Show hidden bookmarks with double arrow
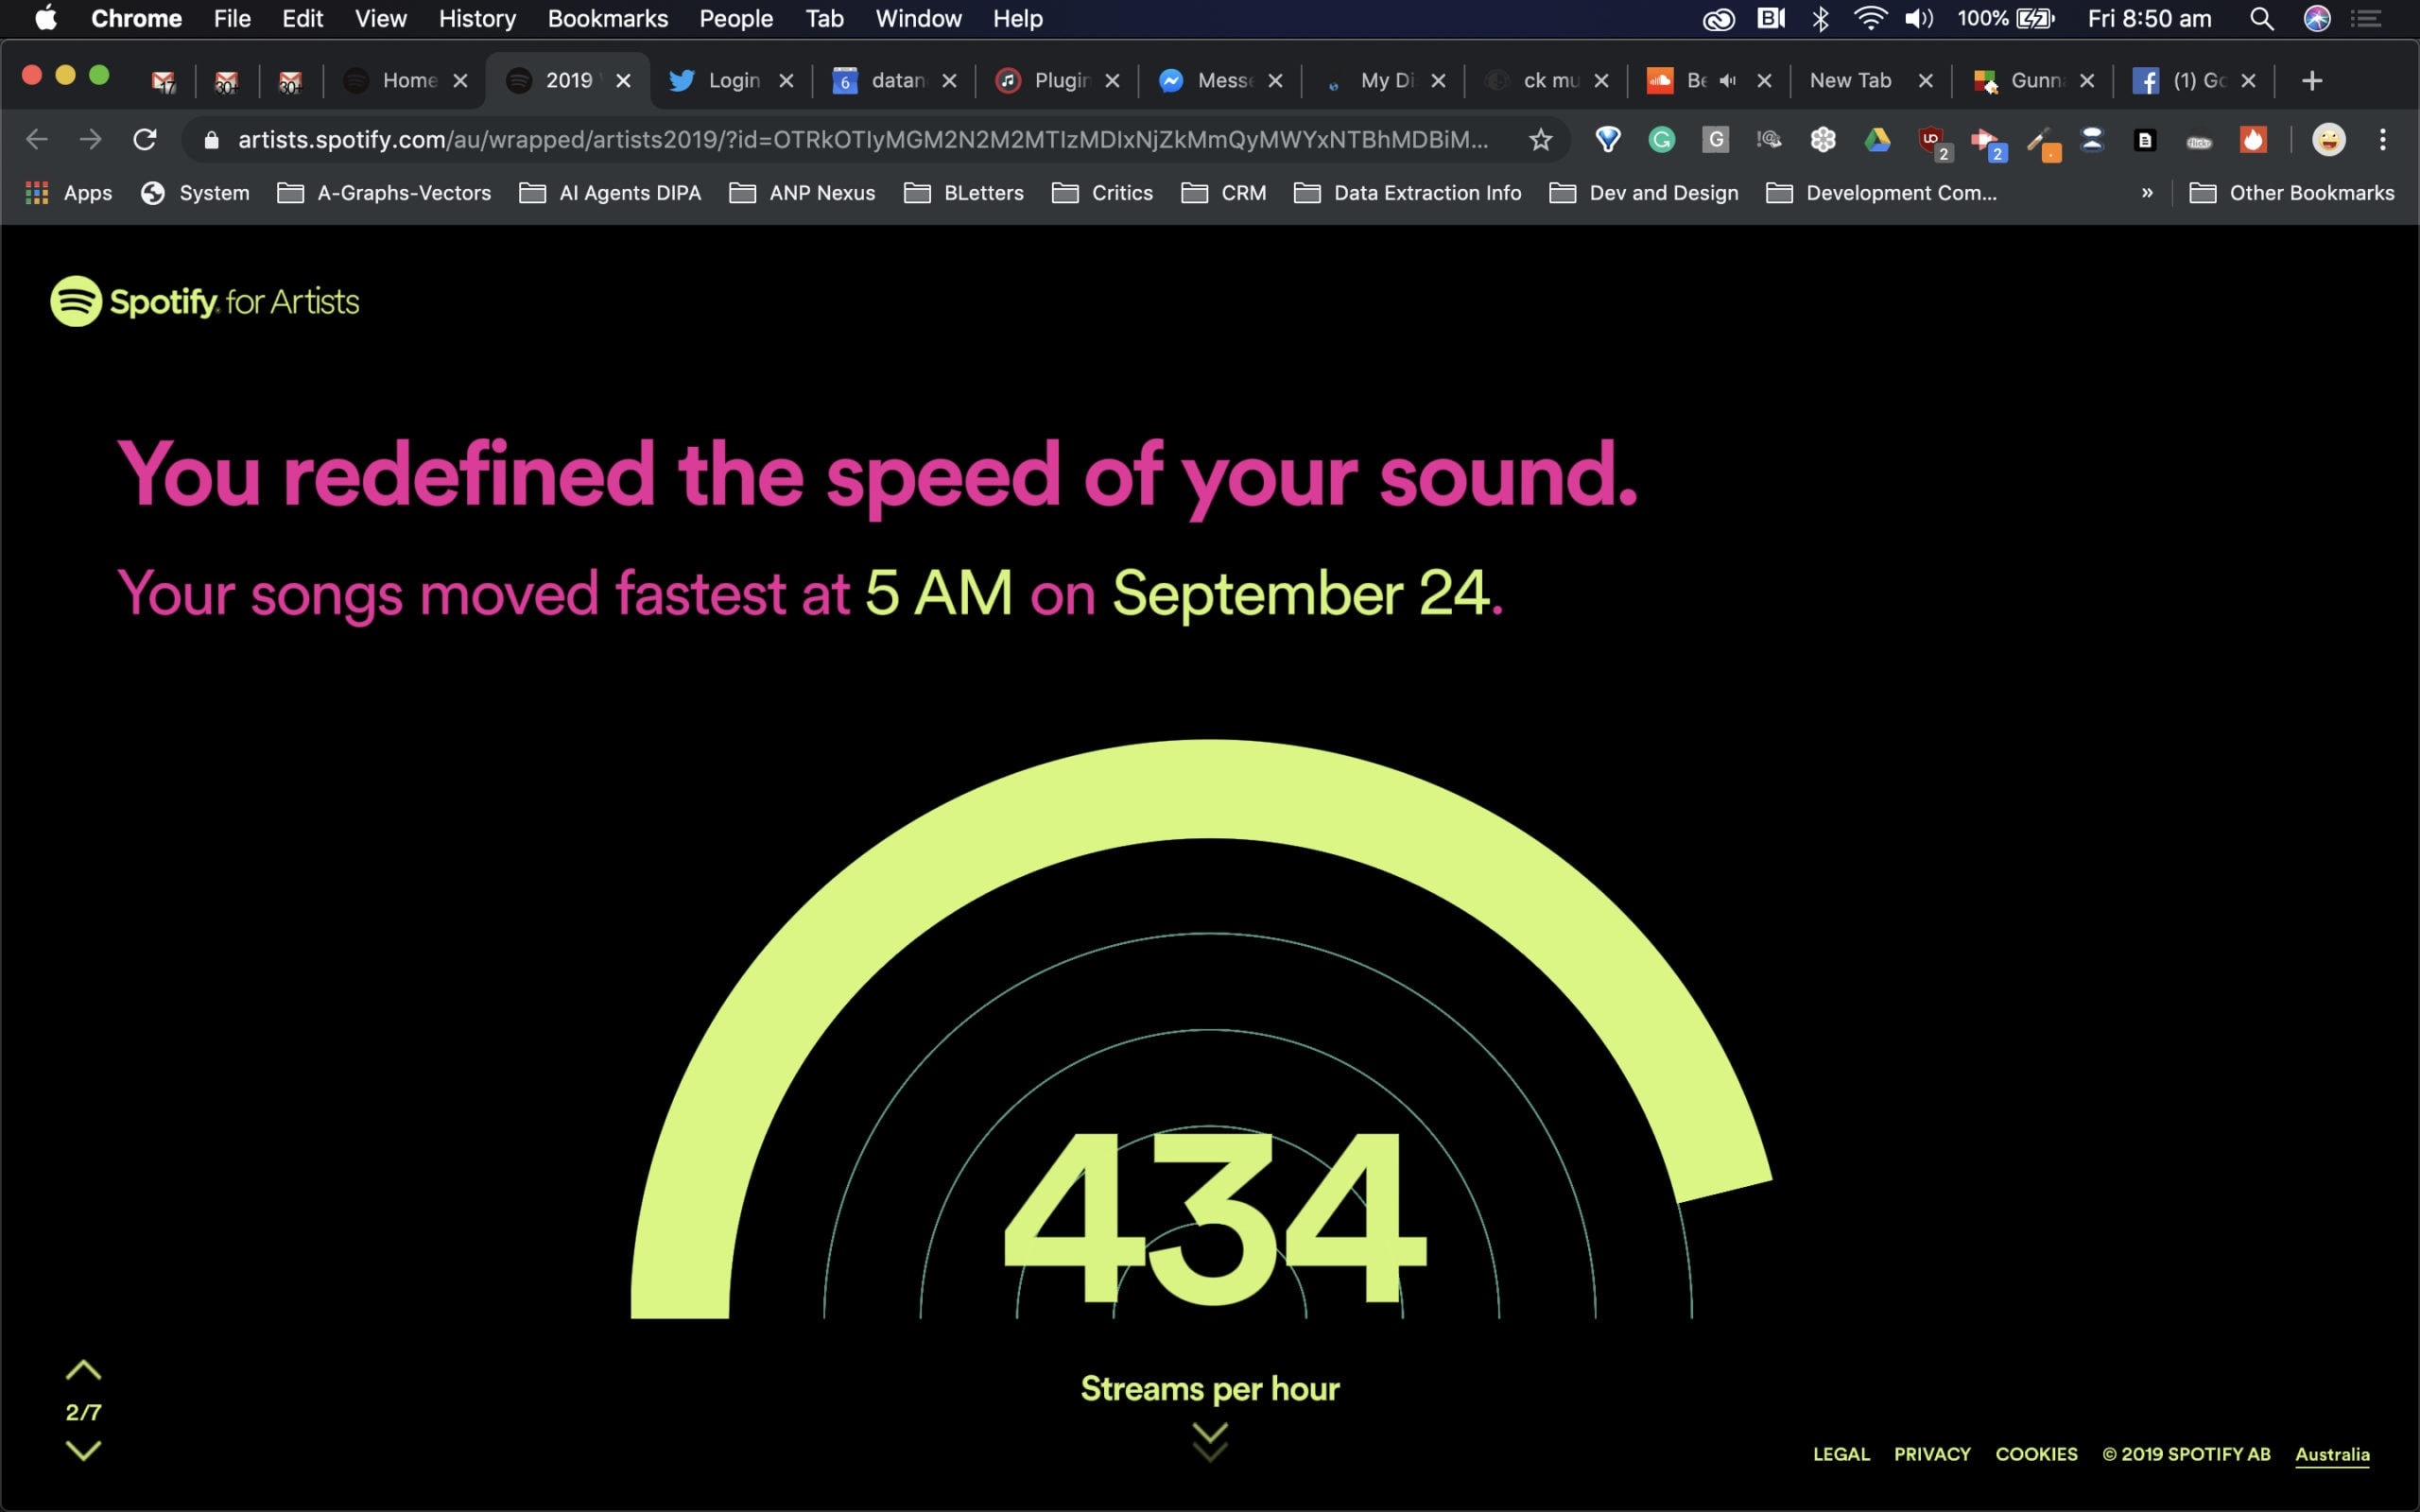 tap(2146, 193)
